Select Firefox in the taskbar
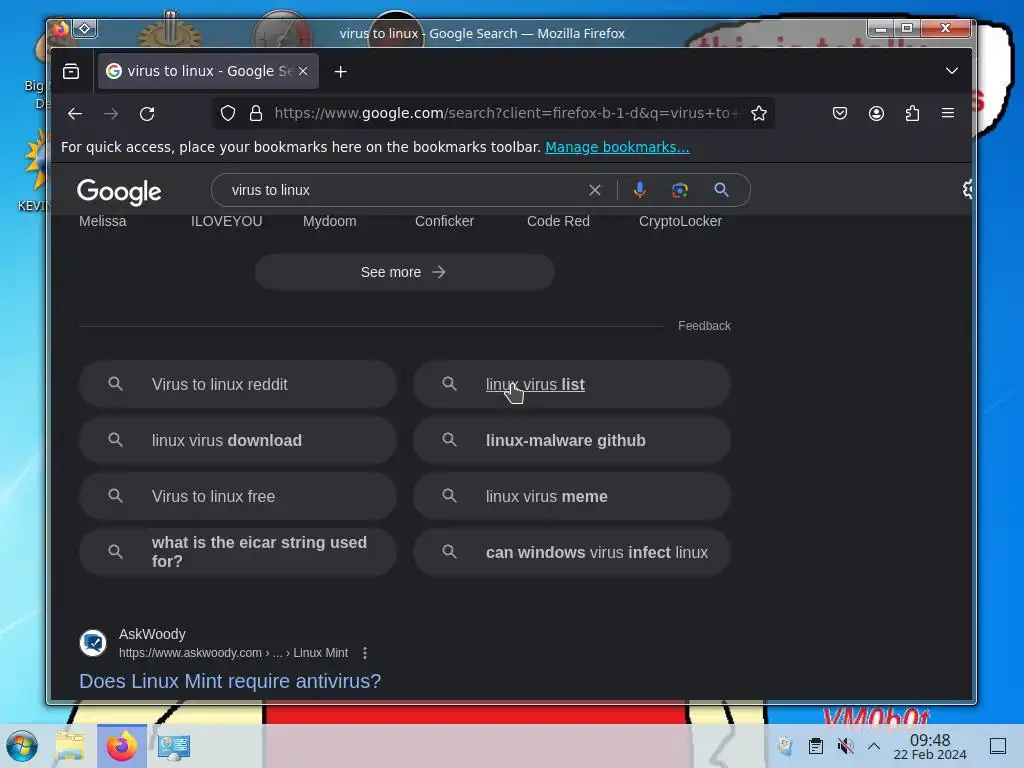This screenshot has height=768, width=1024. click(121, 746)
